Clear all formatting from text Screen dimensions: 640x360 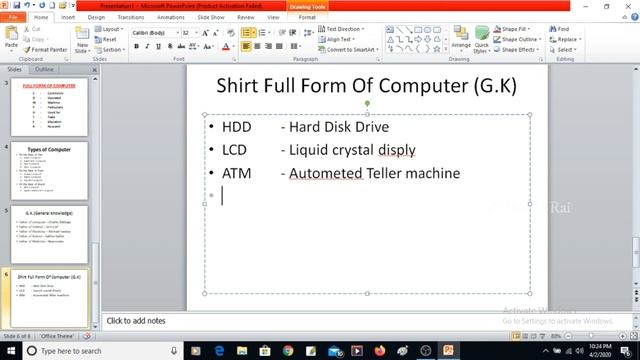231,33
